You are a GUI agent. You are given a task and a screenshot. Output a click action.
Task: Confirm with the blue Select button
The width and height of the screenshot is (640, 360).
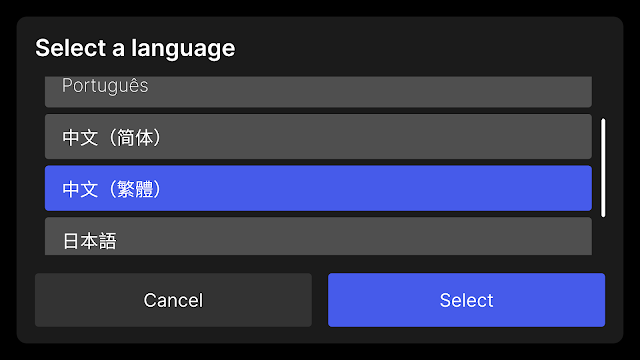(x=466, y=300)
